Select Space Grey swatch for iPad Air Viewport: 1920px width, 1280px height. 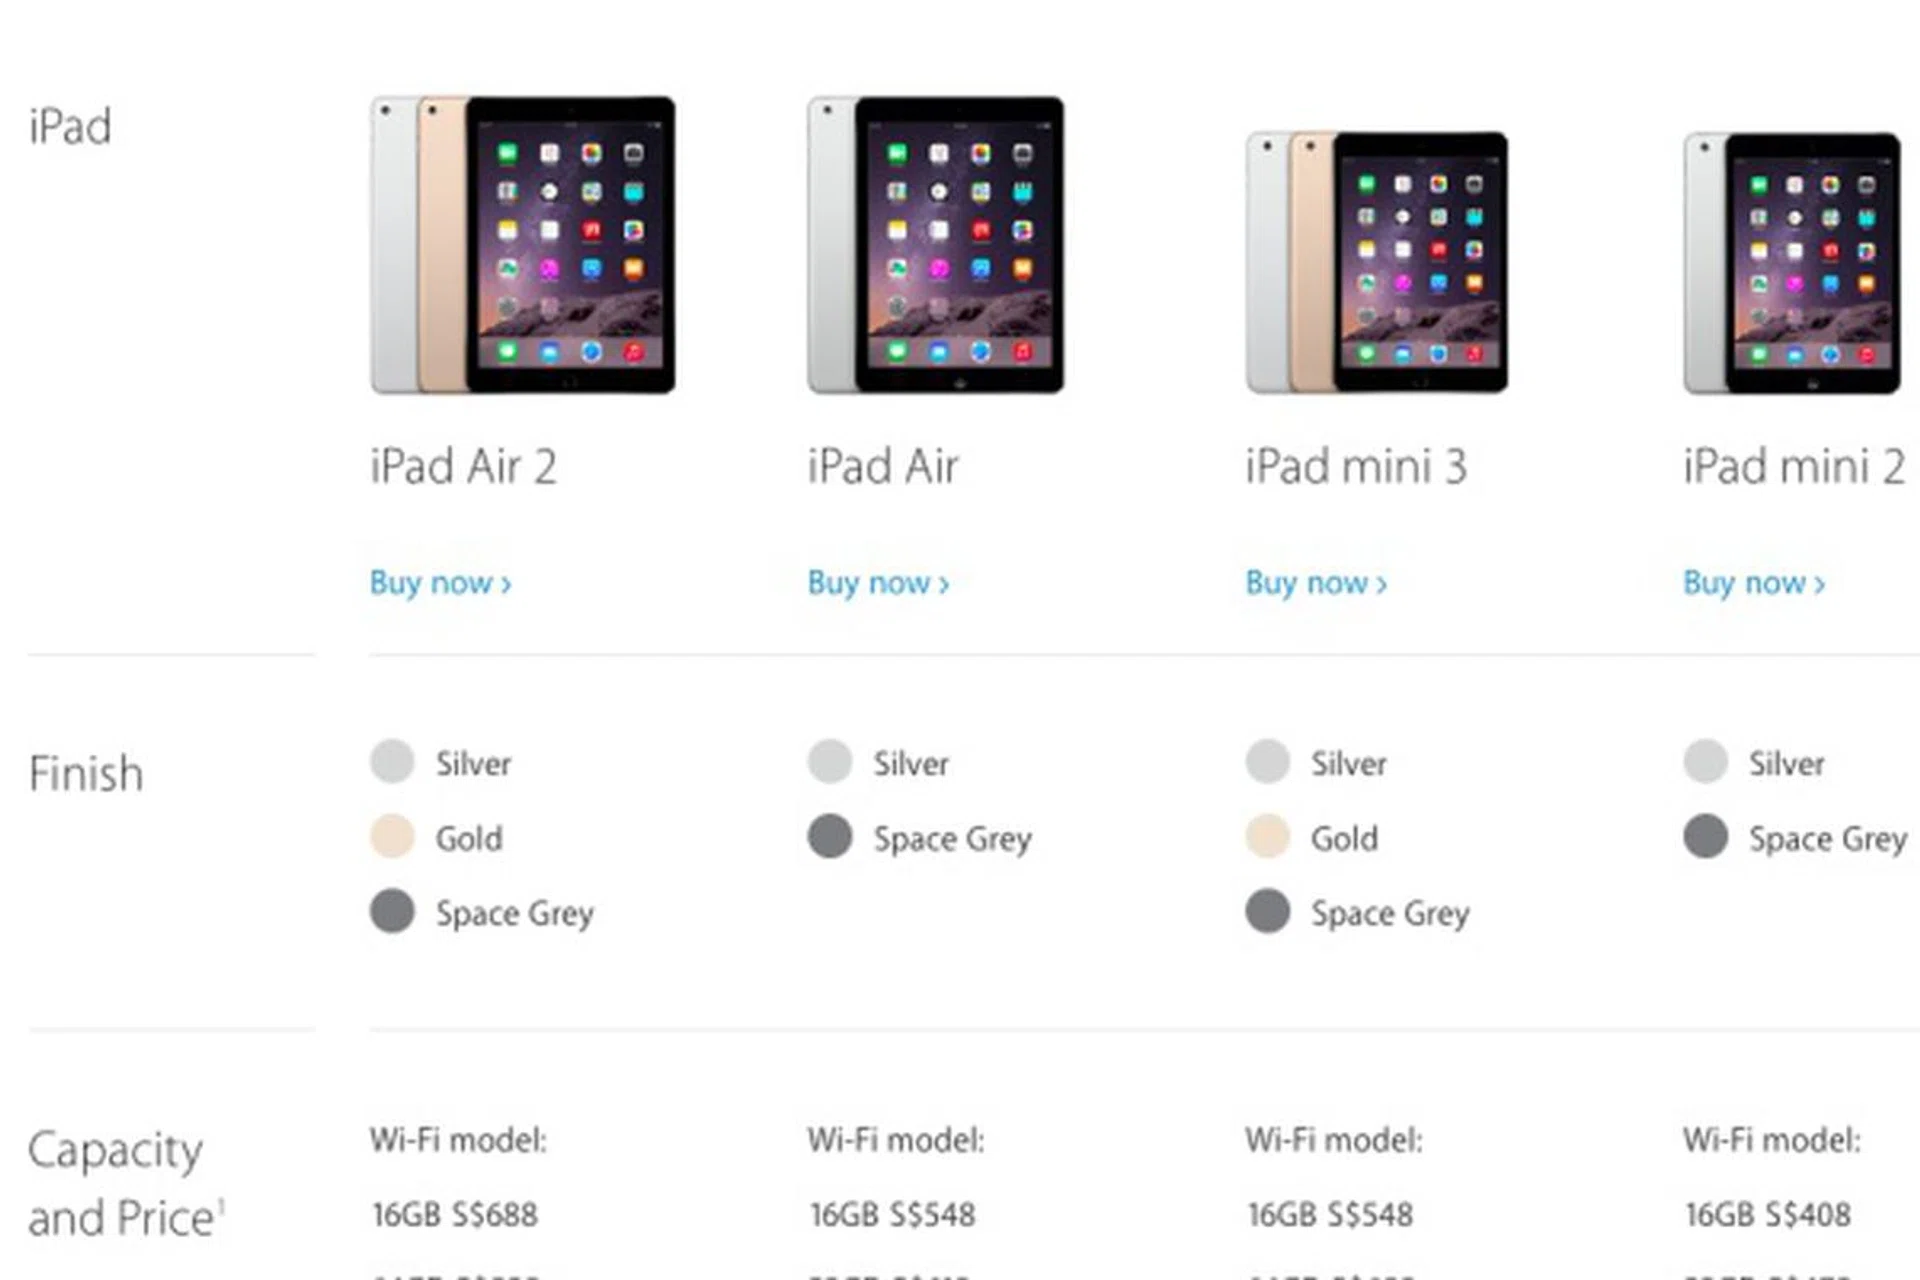(830, 836)
